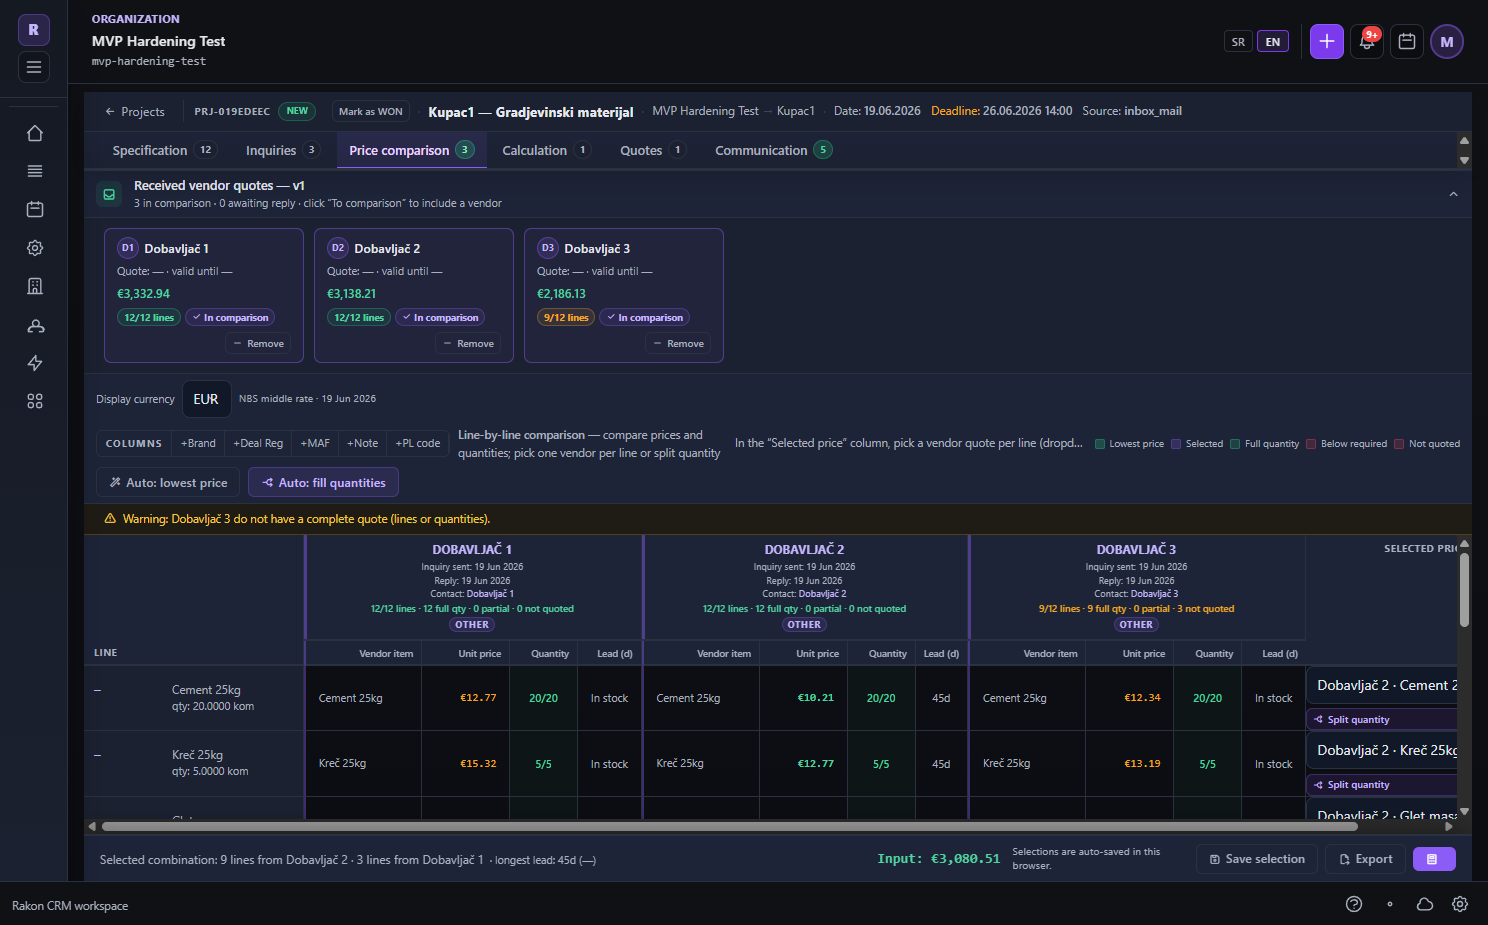Collapse the Cement 25kg line row
The width and height of the screenshot is (1488, 925).
(x=97, y=690)
